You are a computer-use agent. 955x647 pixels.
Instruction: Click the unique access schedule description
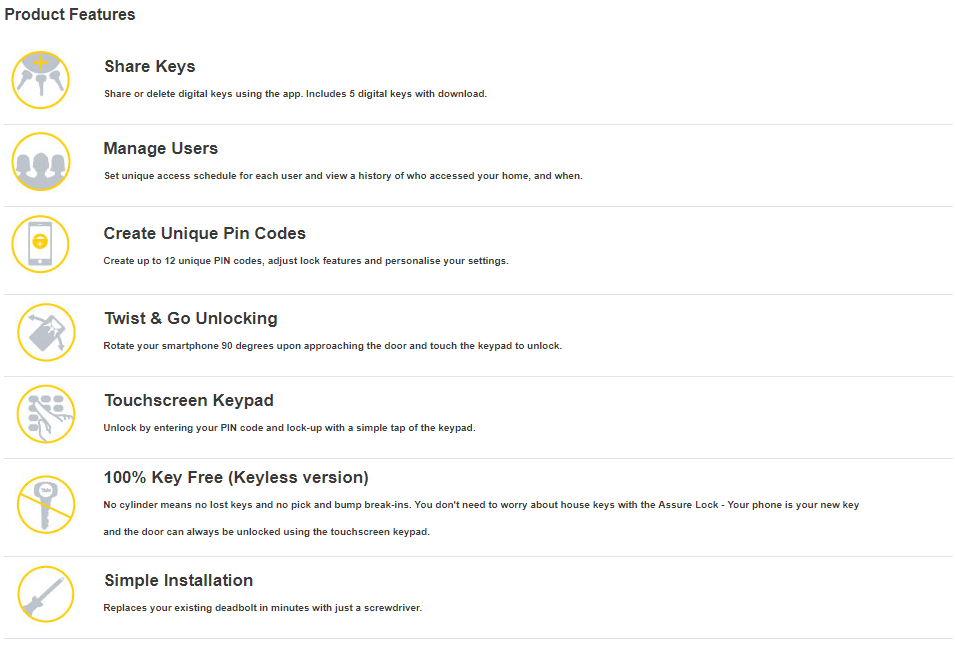343,176
